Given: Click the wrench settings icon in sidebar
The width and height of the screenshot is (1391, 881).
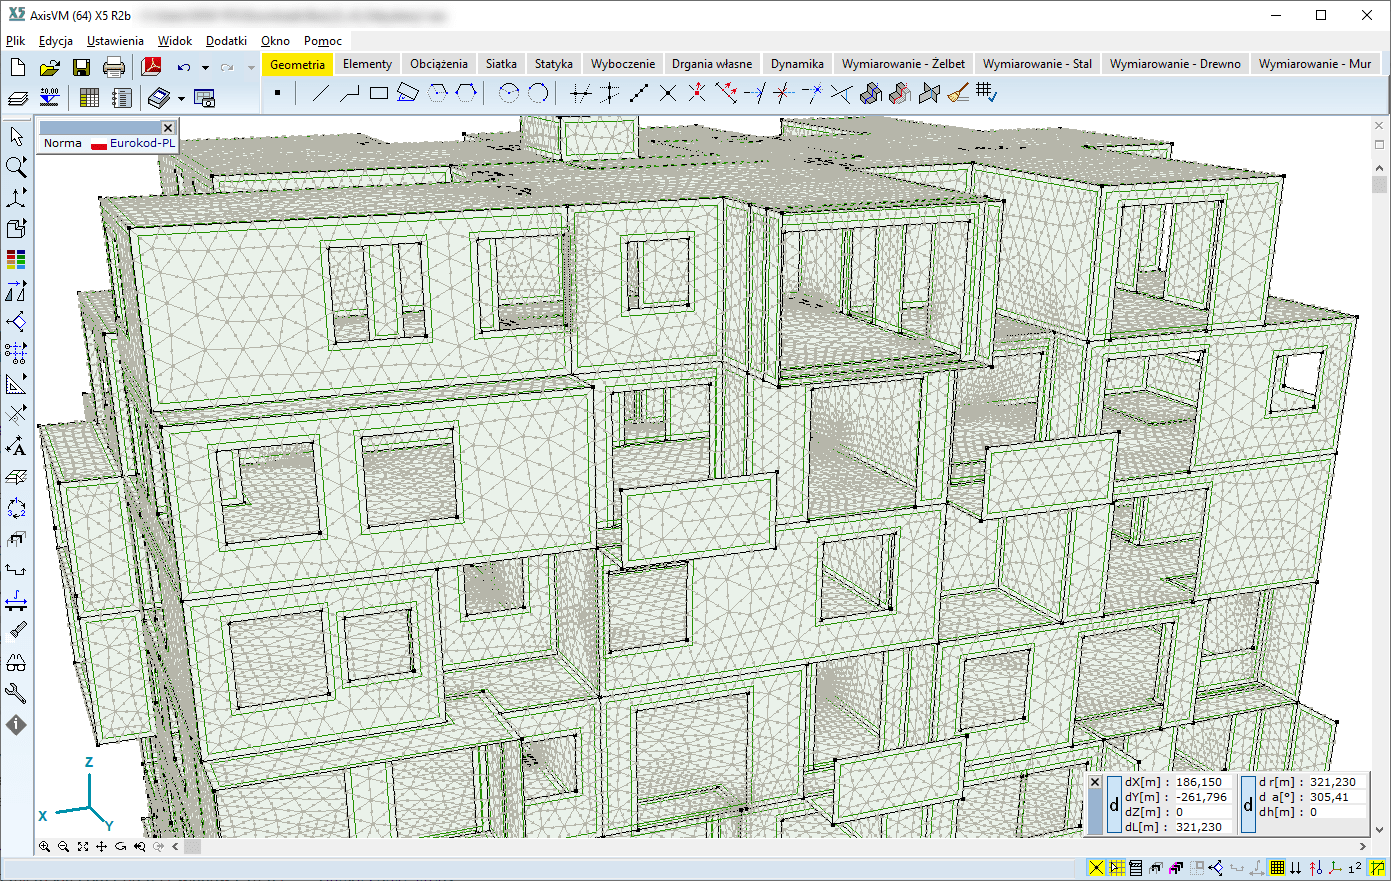Looking at the screenshot, I should pos(16,693).
